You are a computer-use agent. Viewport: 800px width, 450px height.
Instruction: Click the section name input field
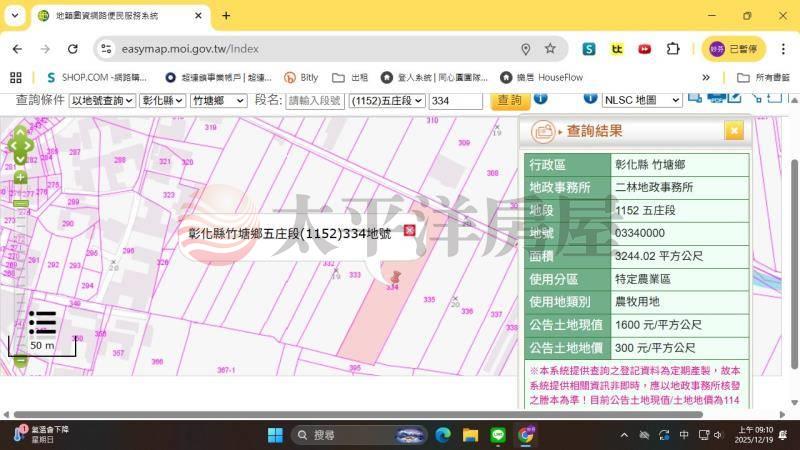tap(314, 100)
